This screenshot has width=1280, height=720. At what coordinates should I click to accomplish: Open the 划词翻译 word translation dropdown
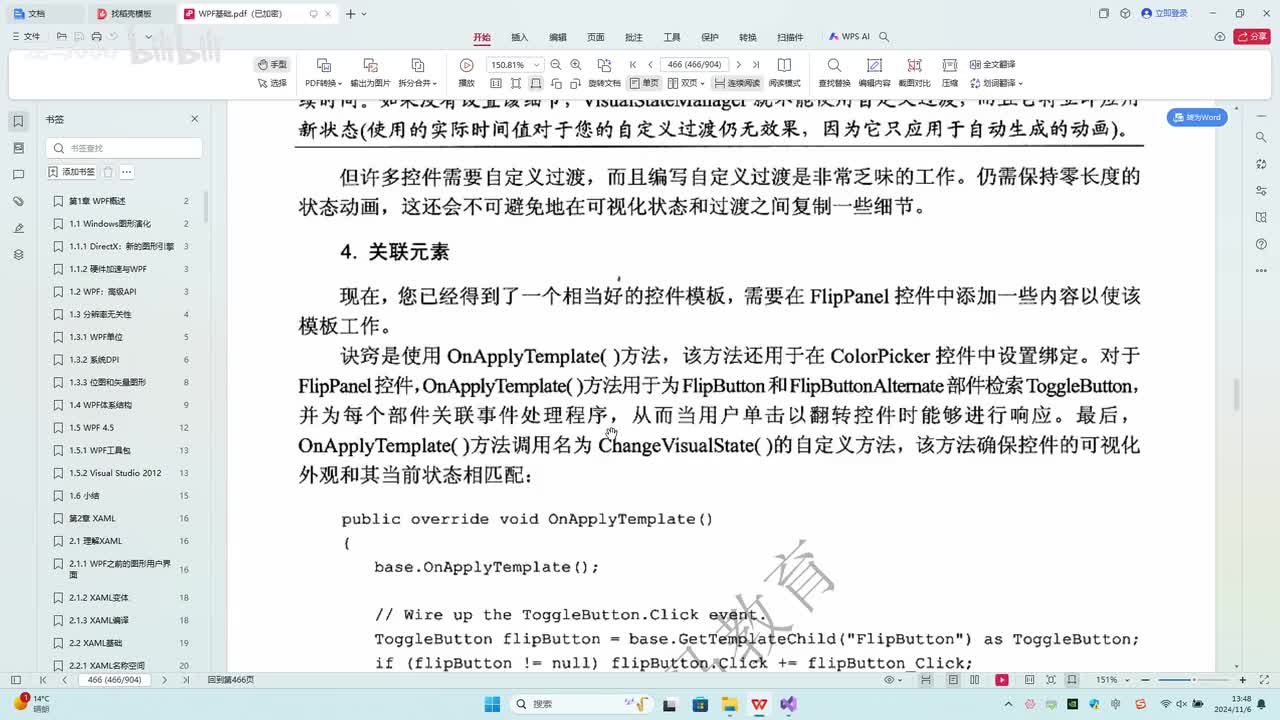point(995,83)
